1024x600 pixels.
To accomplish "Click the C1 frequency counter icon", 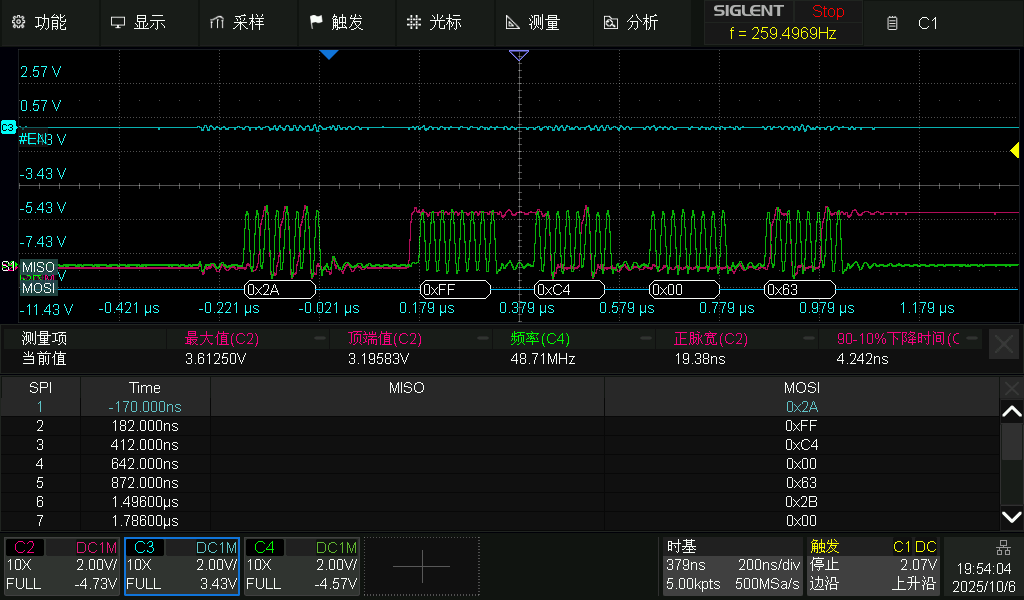I will click(x=893, y=23).
